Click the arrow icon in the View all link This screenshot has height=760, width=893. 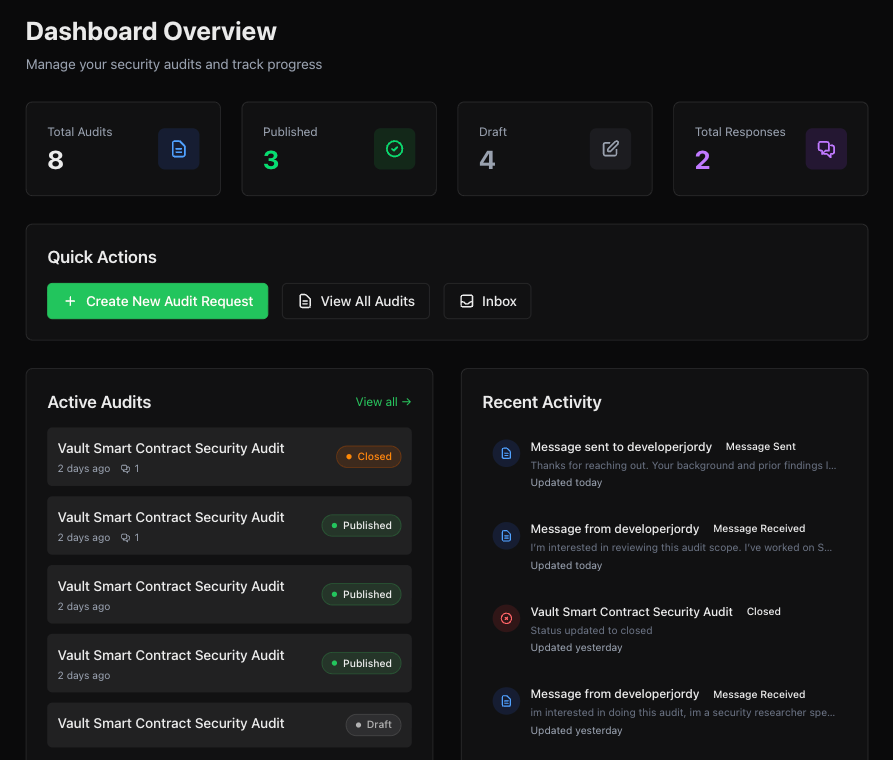[408, 401]
